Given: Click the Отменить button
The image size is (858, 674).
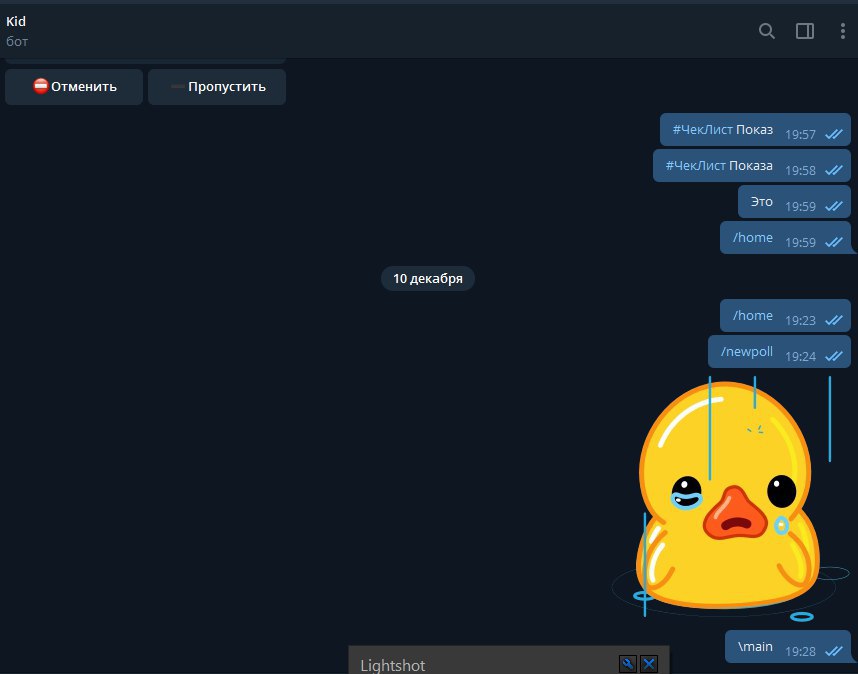Looking at the screenshot, I should click(x=74, y=86).
